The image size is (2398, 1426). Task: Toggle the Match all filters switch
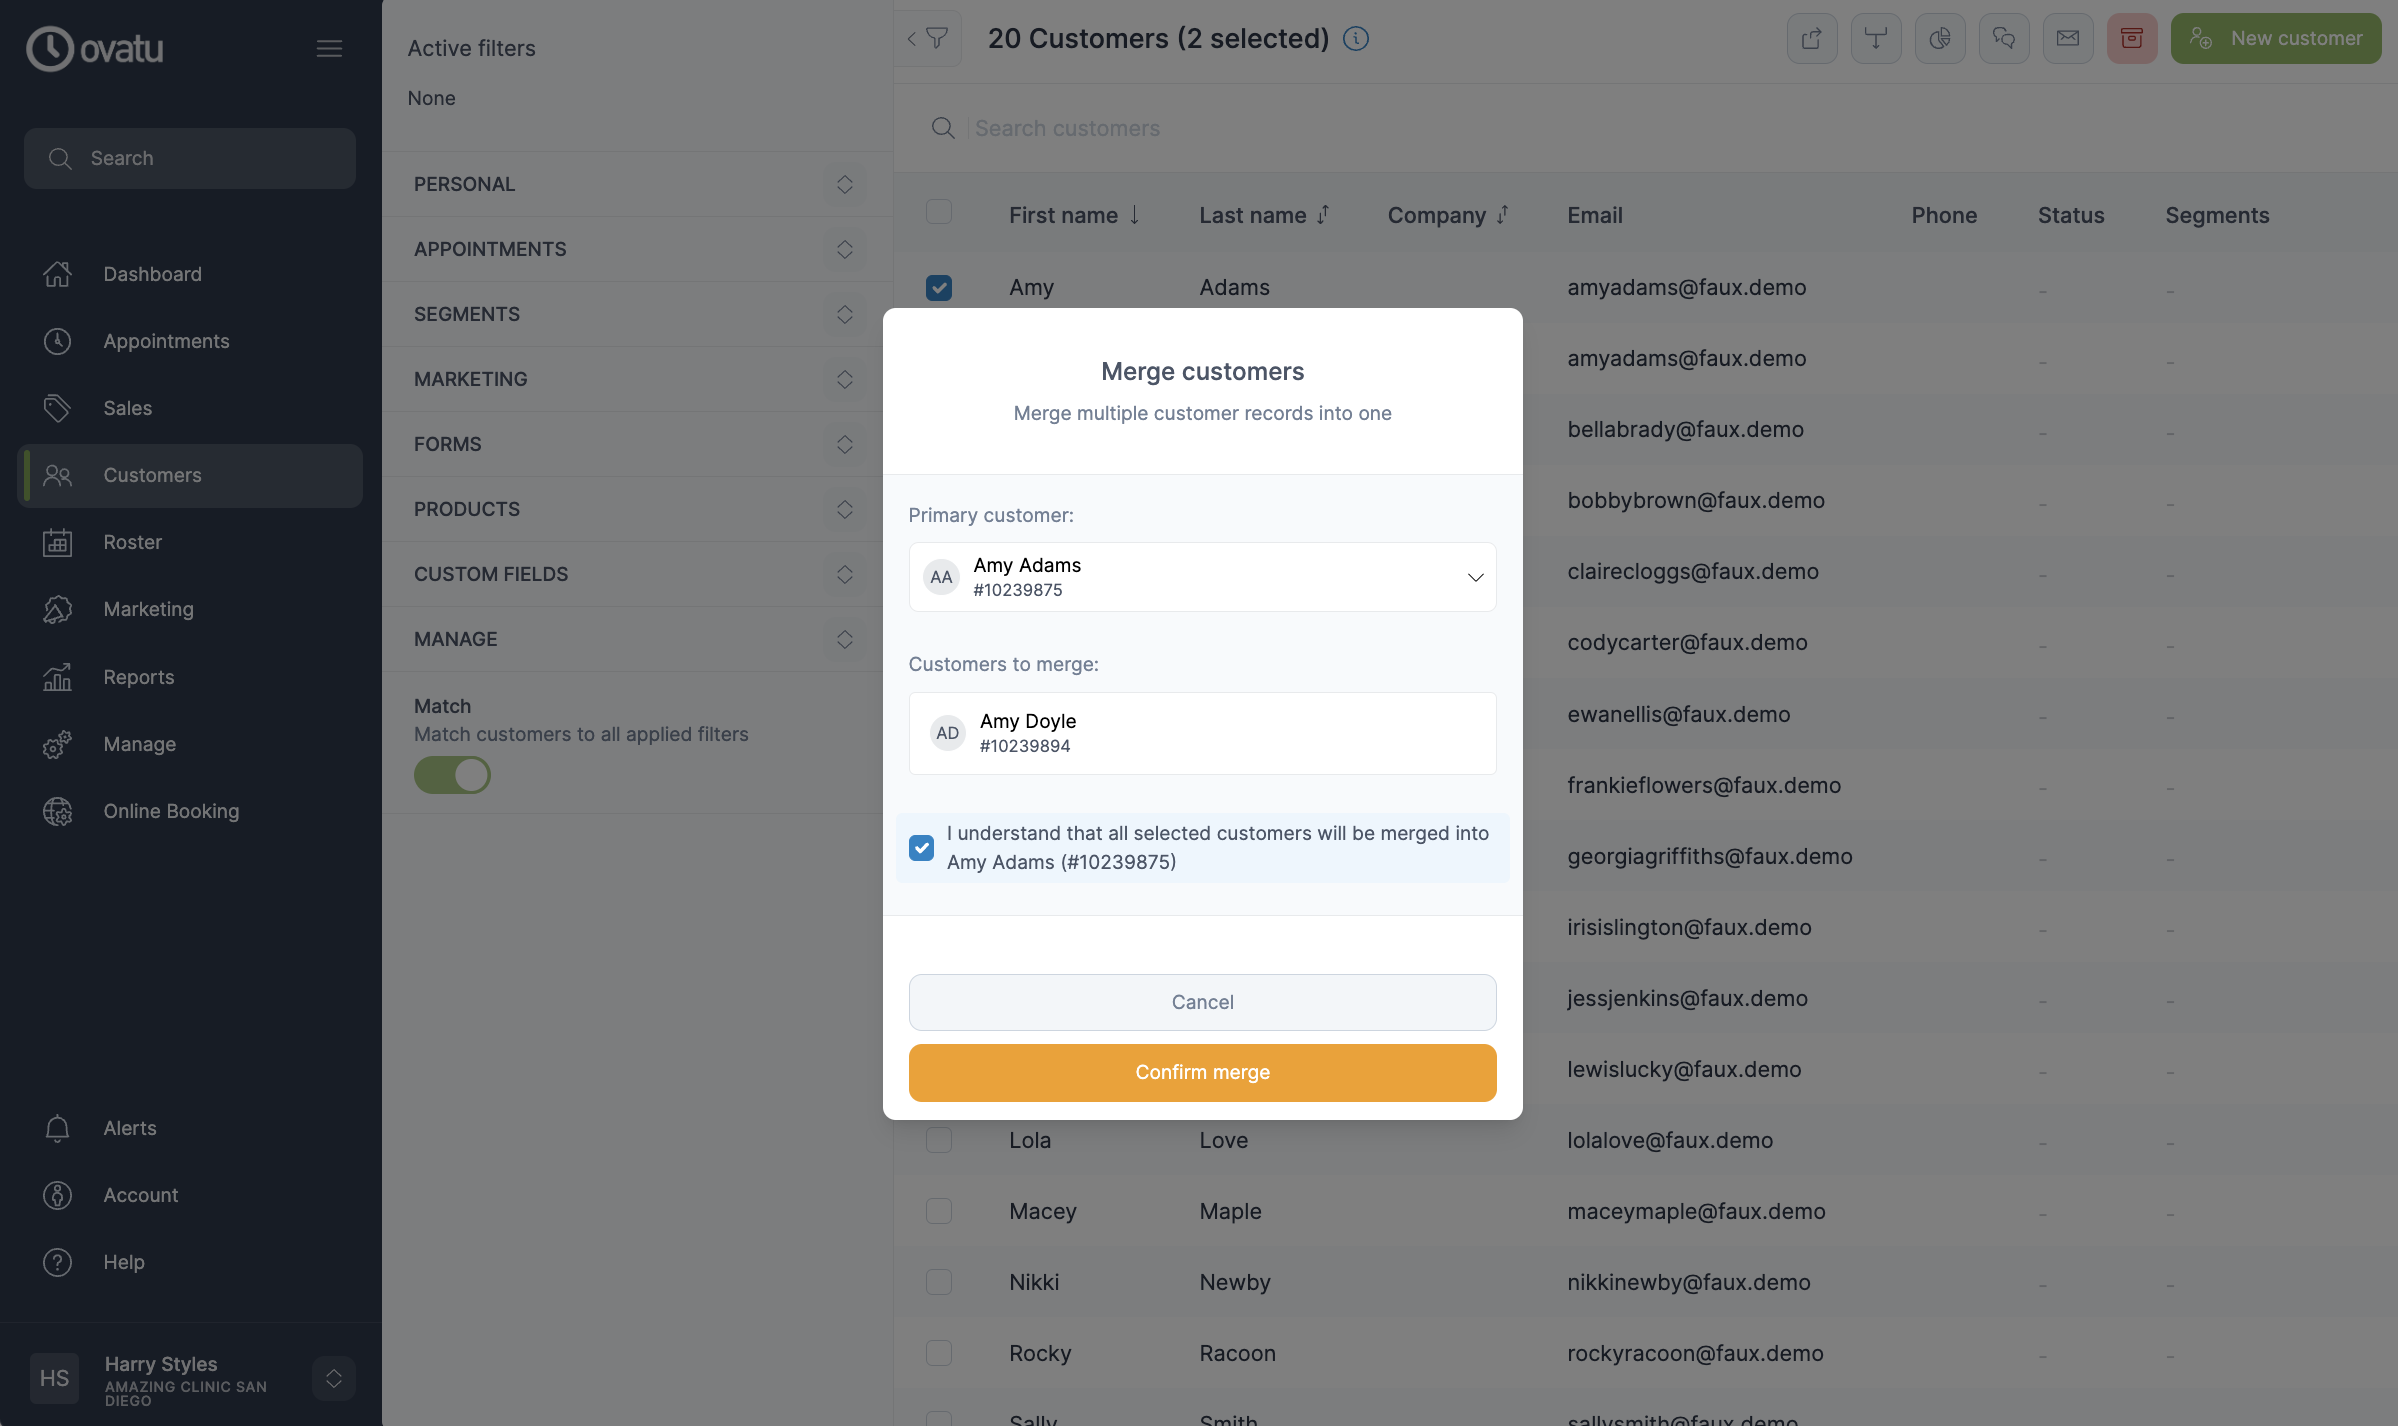(452, 775)
